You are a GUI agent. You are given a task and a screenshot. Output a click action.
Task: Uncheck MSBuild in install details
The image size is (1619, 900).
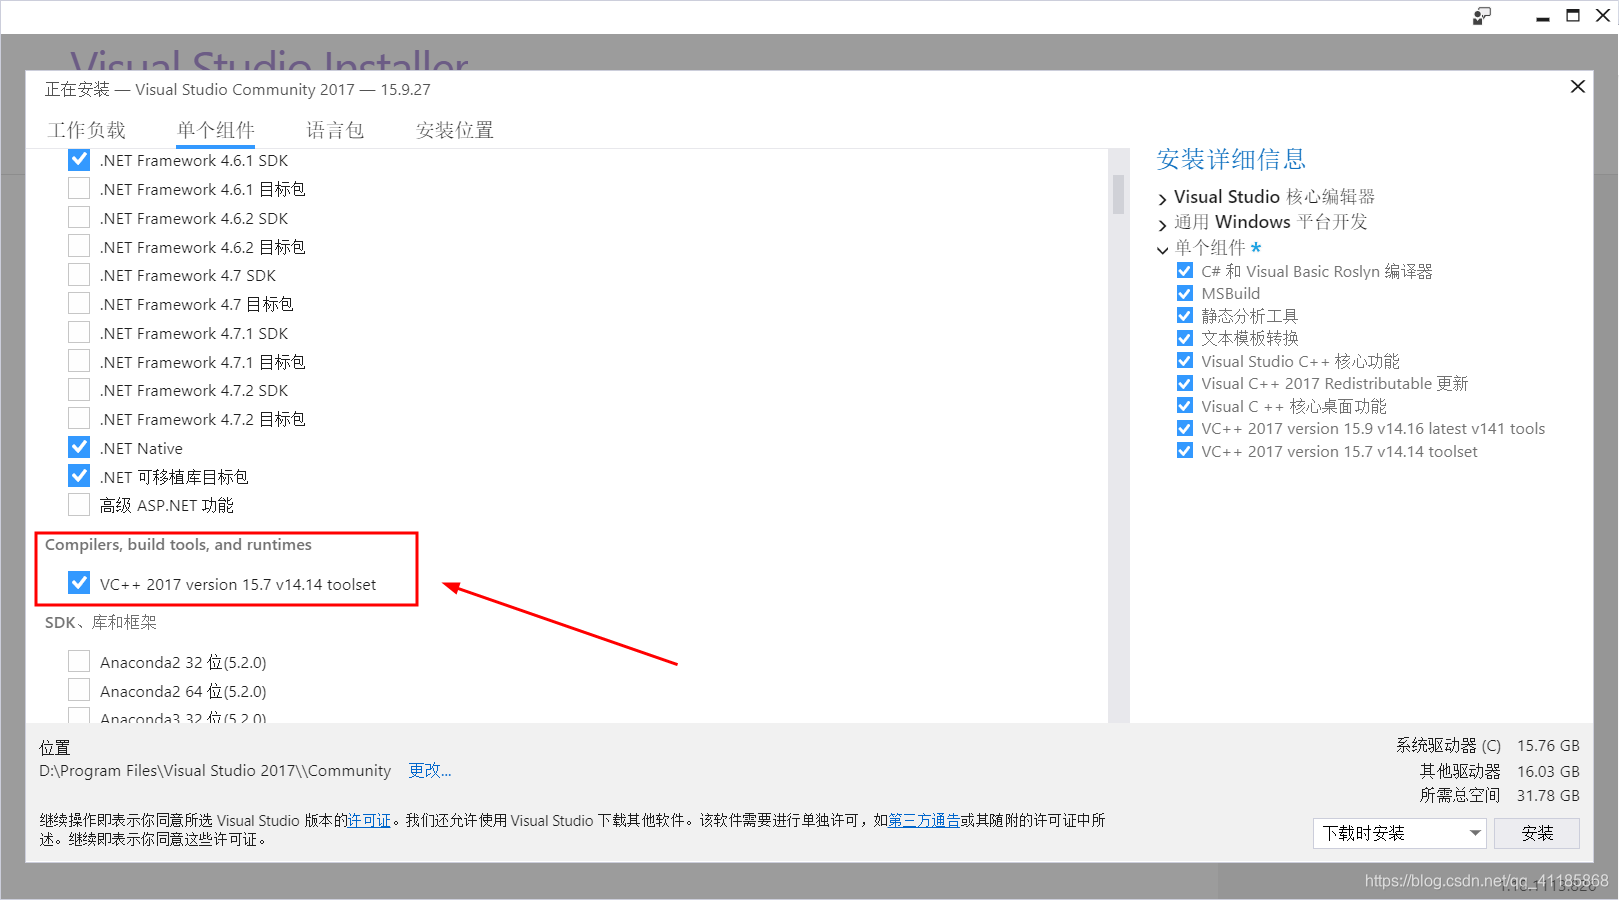pos(1185,294)
